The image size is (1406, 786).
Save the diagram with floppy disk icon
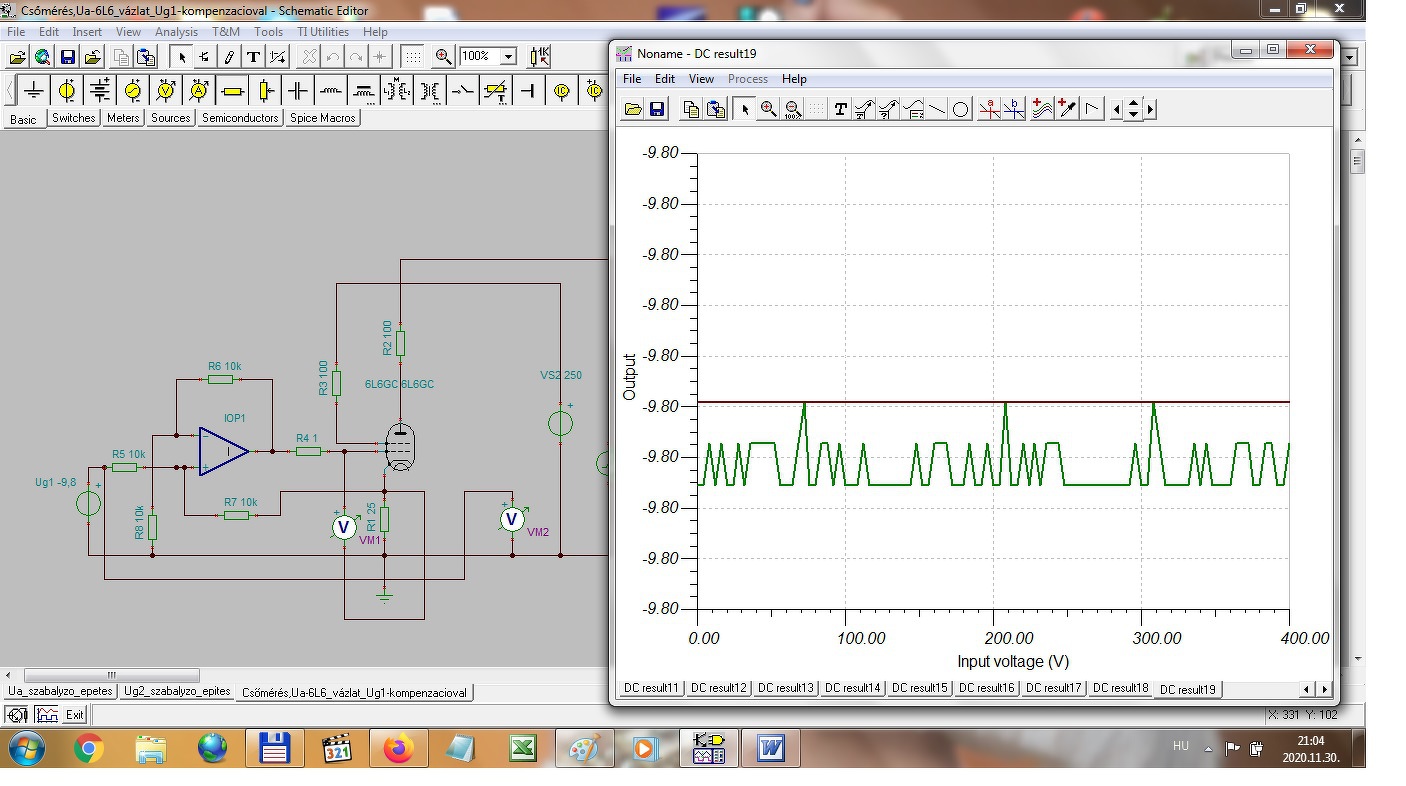click(657, 110)
